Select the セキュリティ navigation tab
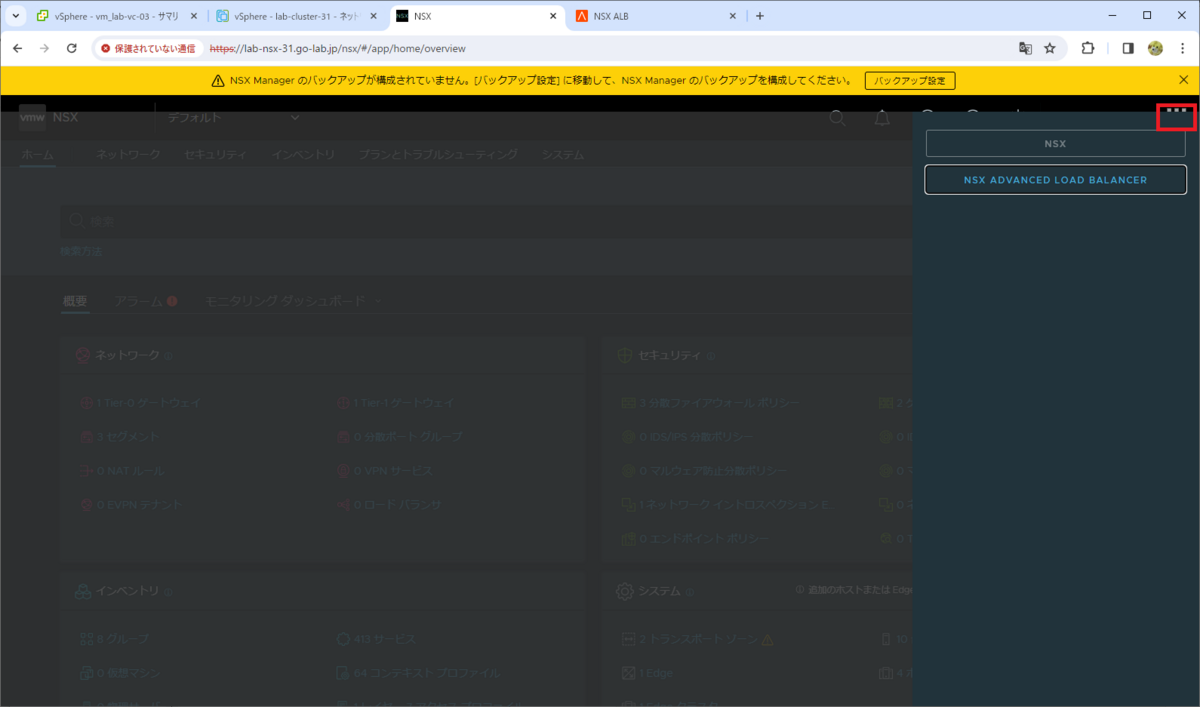 [x=215, y=155]
